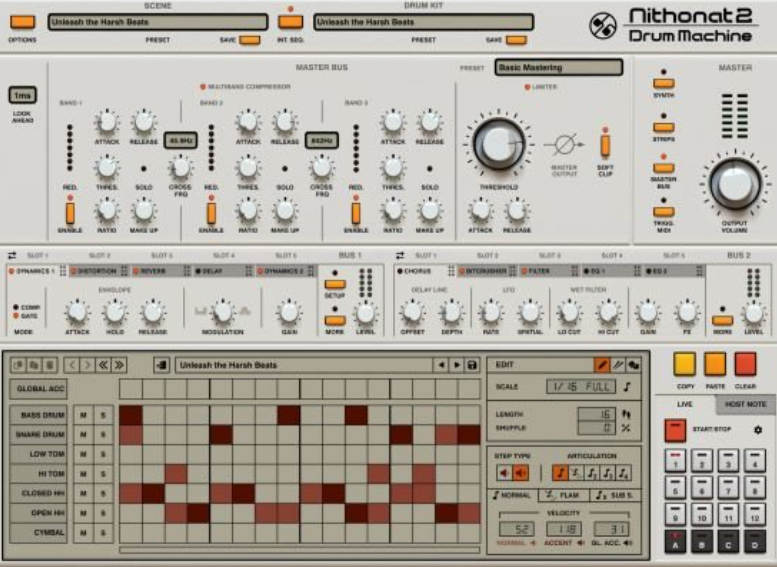Click the Options button

click(22, 22)
